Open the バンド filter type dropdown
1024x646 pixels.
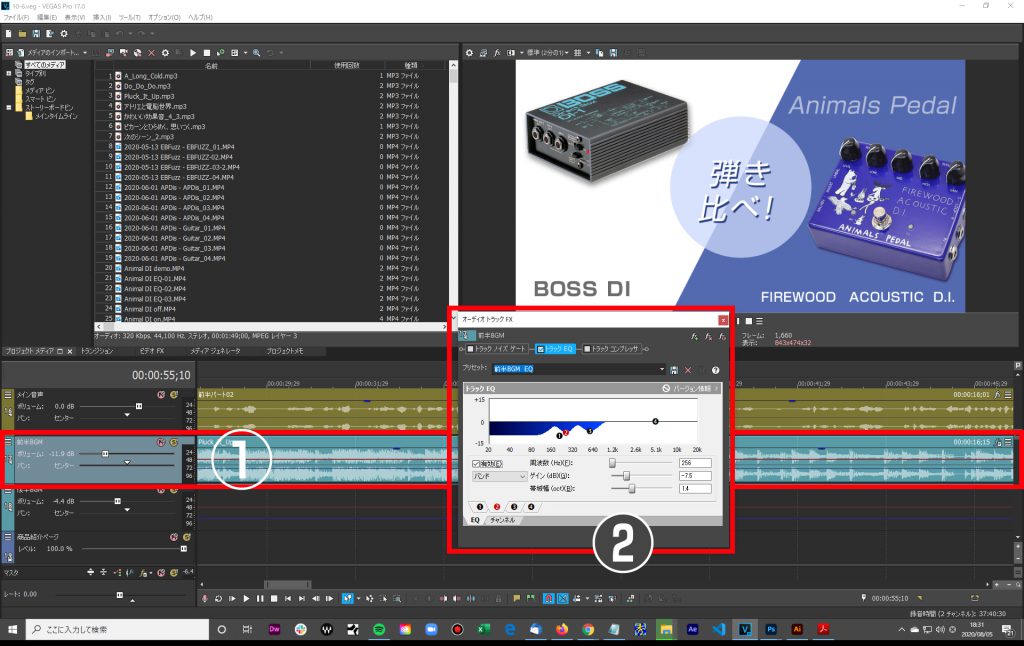click(x=499, y=476)
